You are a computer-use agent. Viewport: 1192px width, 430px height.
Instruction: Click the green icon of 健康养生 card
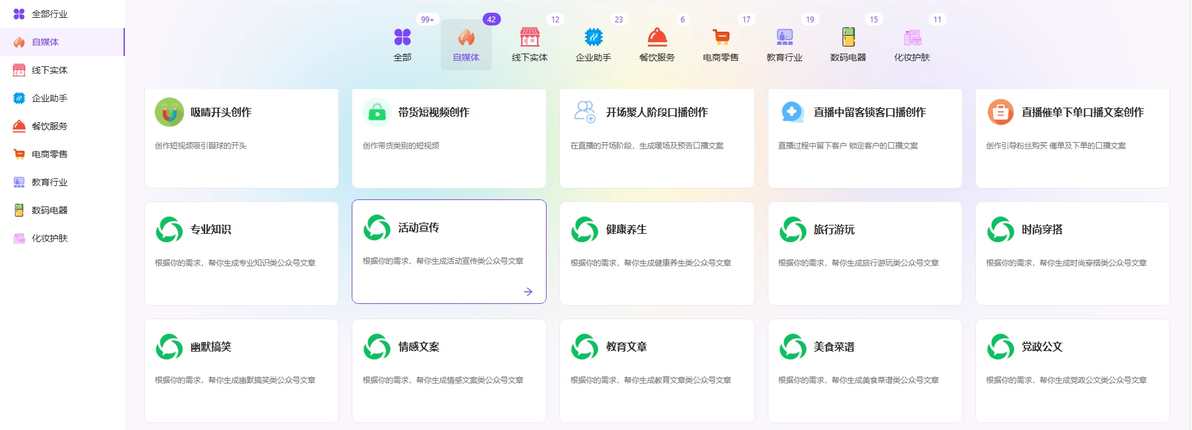(x=585, y=229)
